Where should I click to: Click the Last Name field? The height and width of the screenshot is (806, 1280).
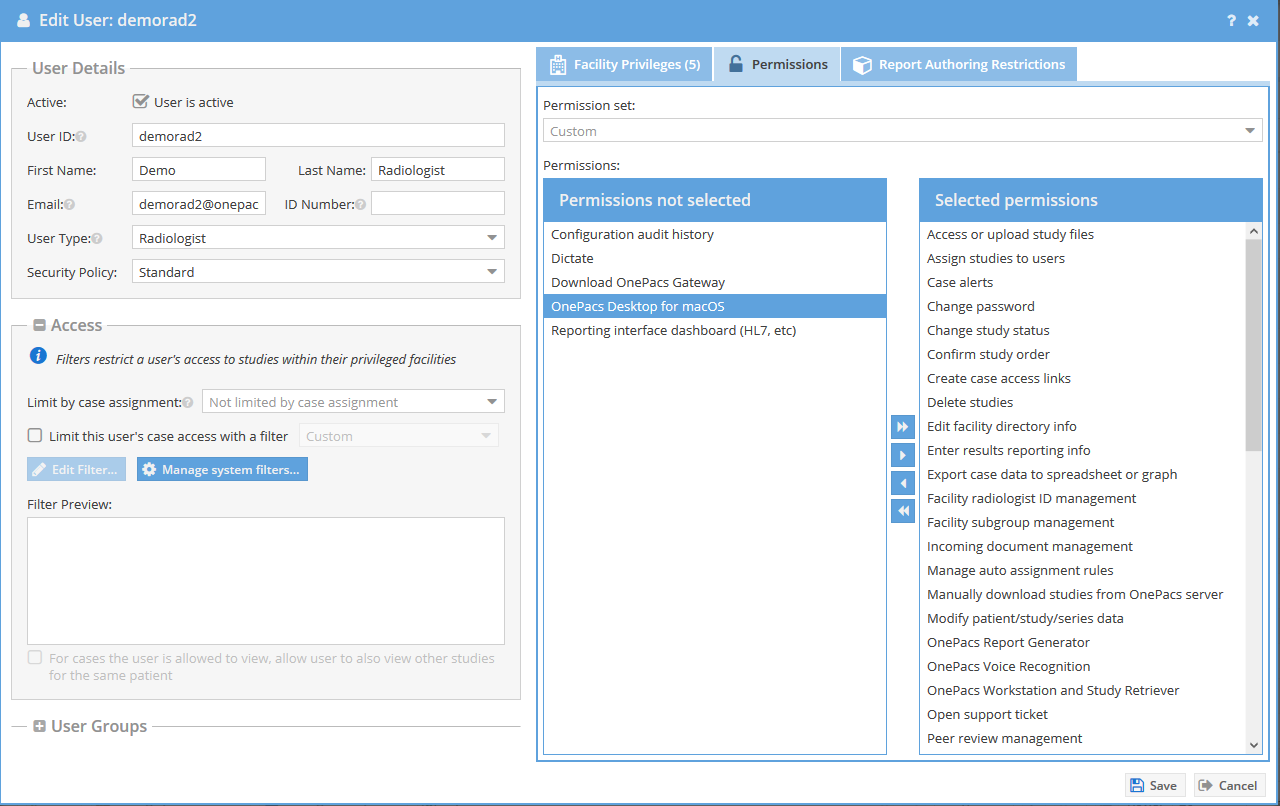[438, 170]
